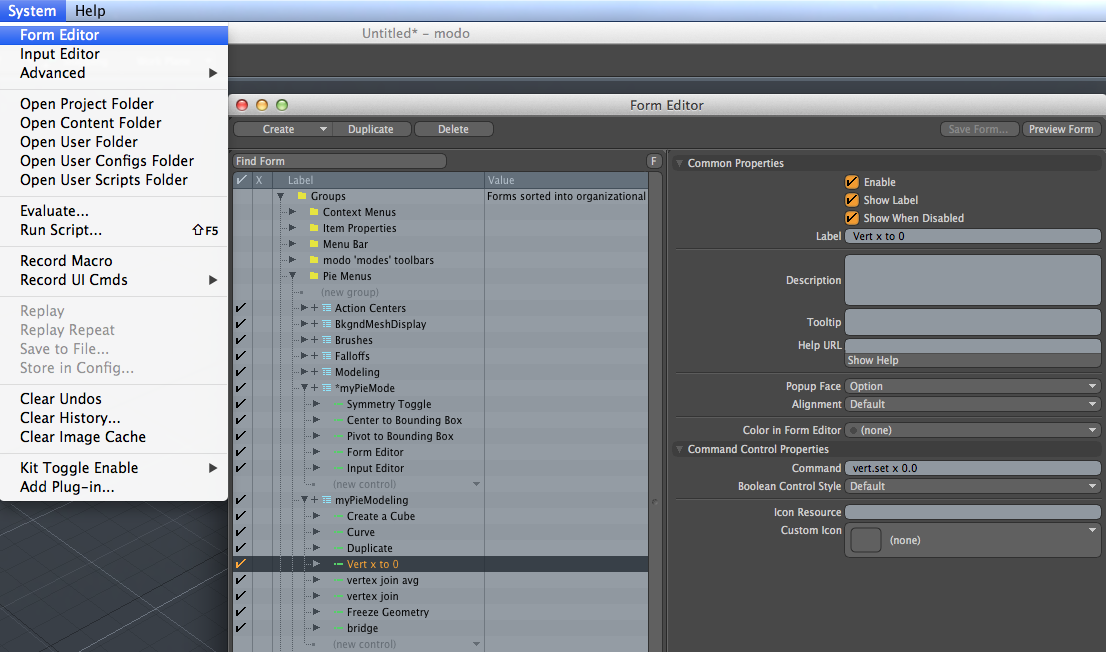Click the plus icon beside Action Centers
The image size is (1106, 652).
coord(315,308)
